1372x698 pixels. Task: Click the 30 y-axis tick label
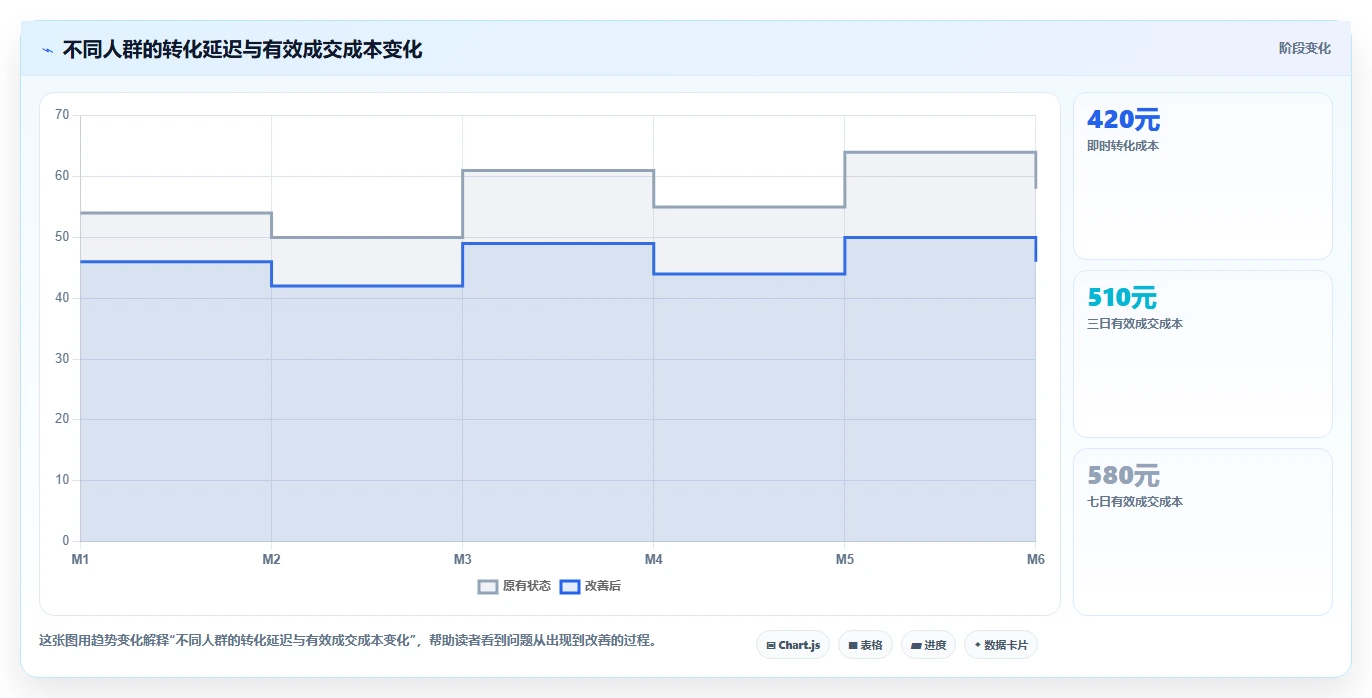62,359
